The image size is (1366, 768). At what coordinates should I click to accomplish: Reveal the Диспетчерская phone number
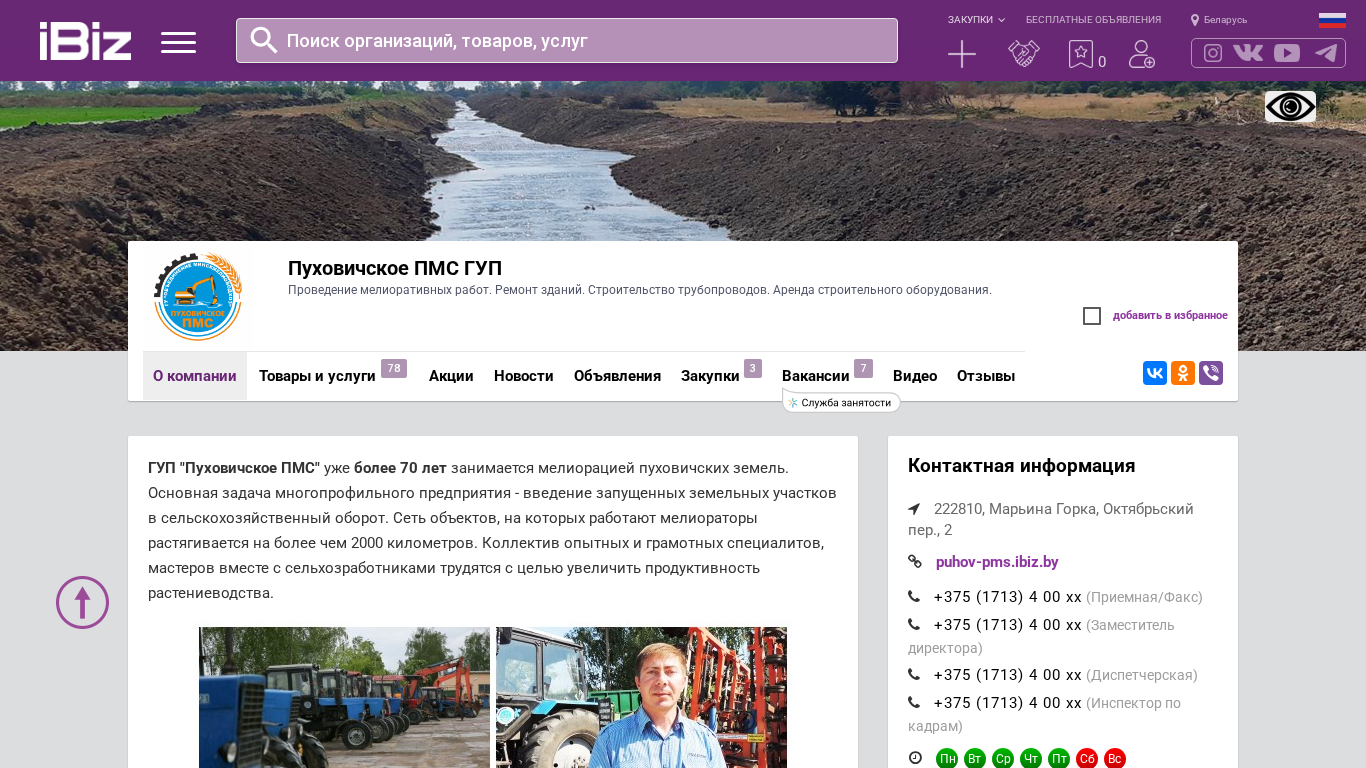pyautogui.click(x=1008, y=675)
